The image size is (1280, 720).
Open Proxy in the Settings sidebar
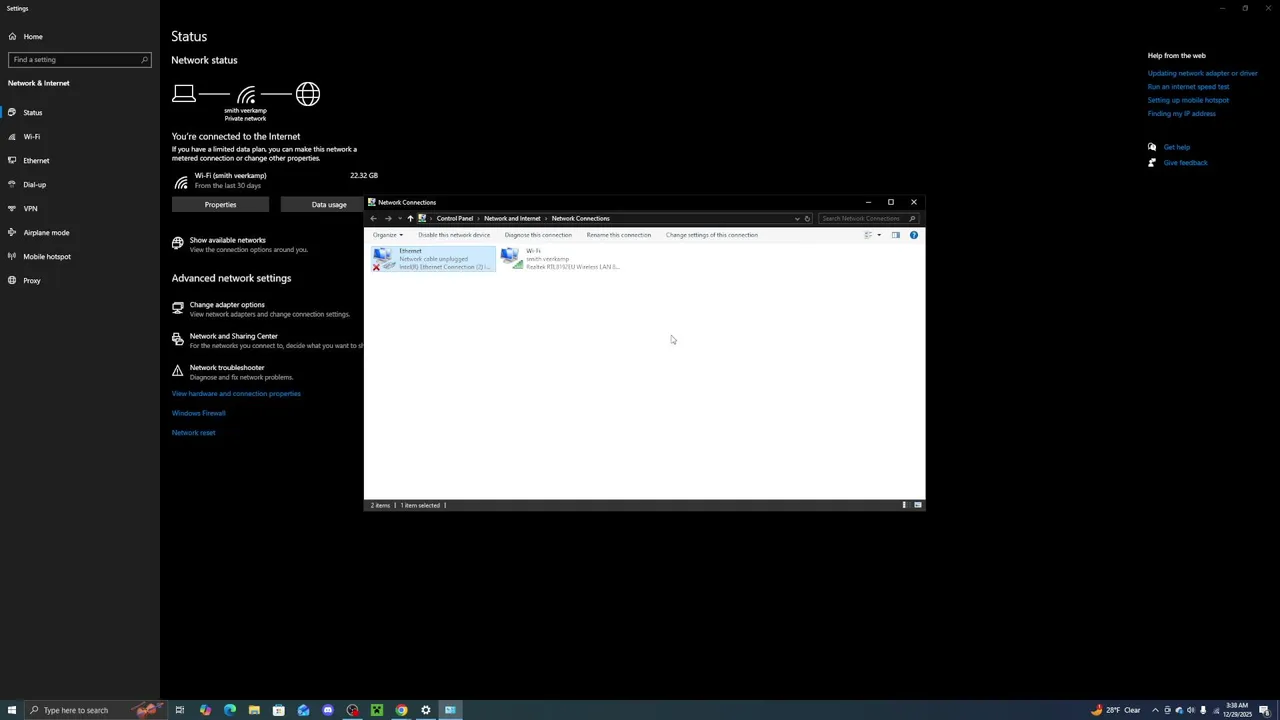25,280
